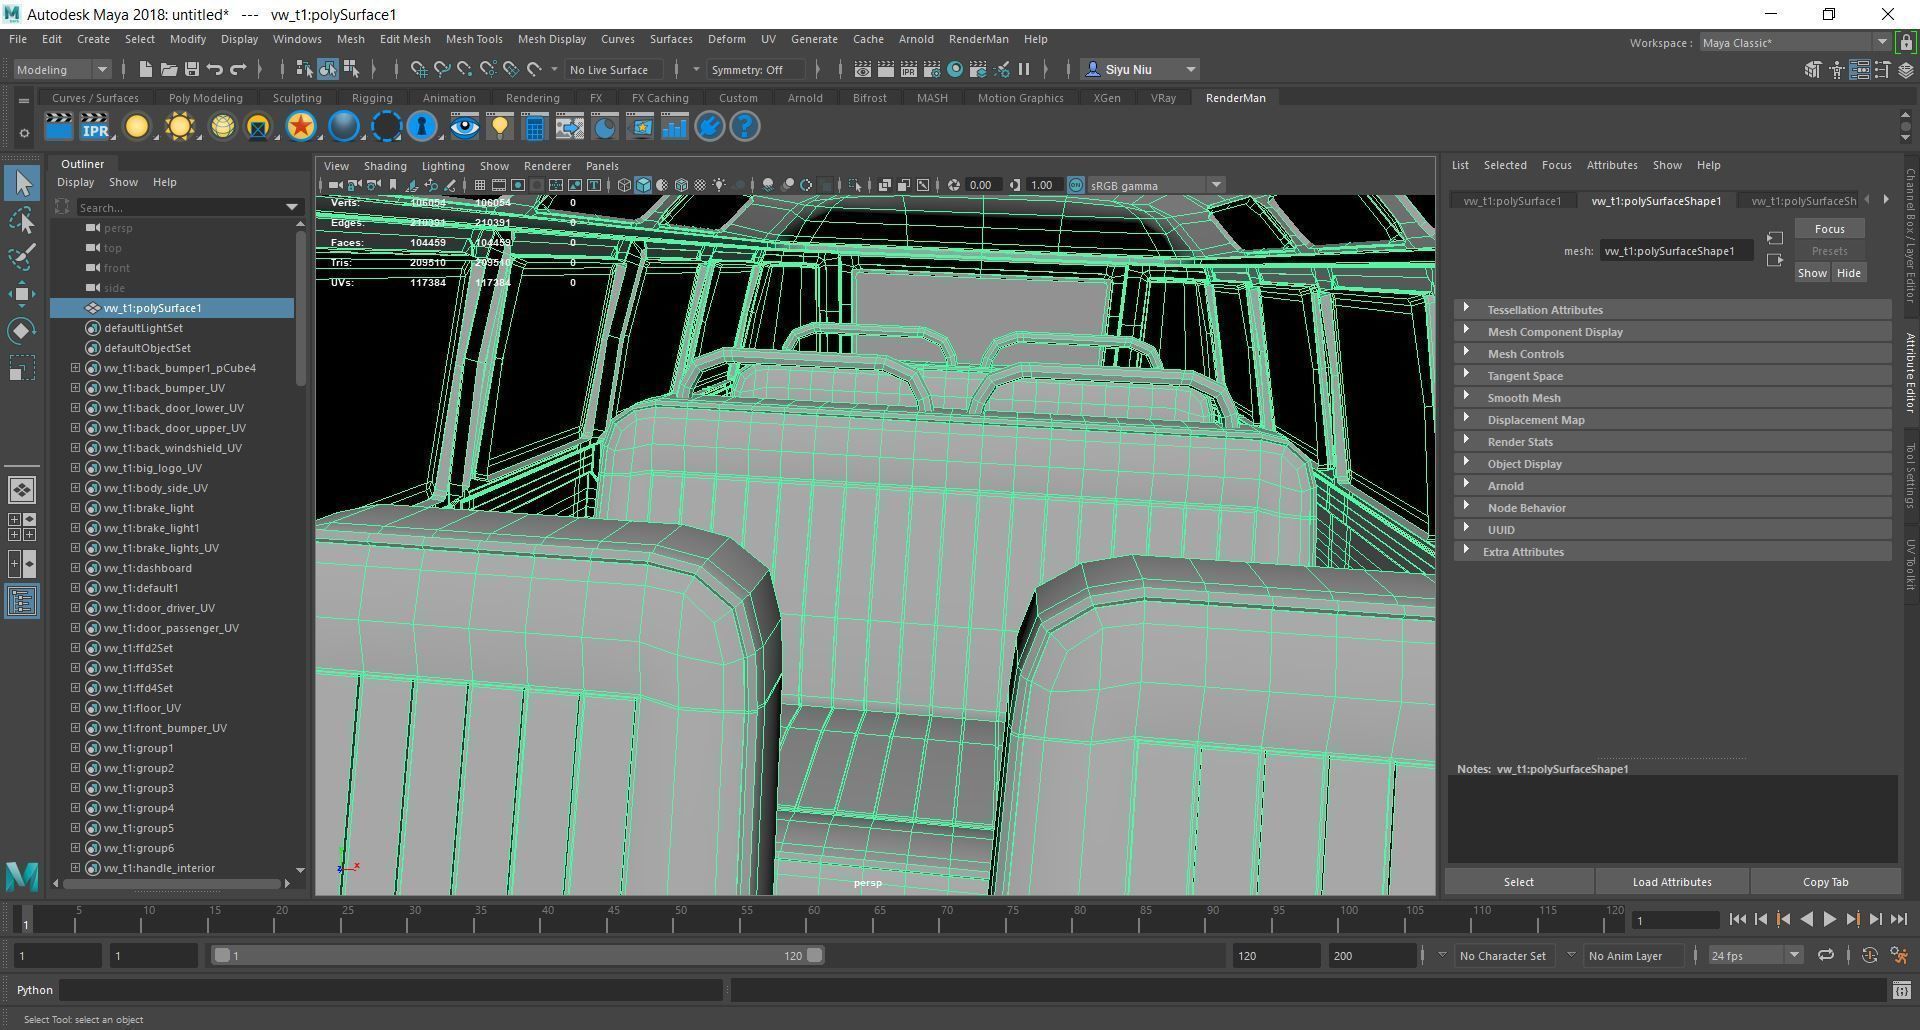The height and width of the screenshot is (1030, 1920).
Task: Click the RenderMan Render clapperboard shelf icon
Action: 59,127
